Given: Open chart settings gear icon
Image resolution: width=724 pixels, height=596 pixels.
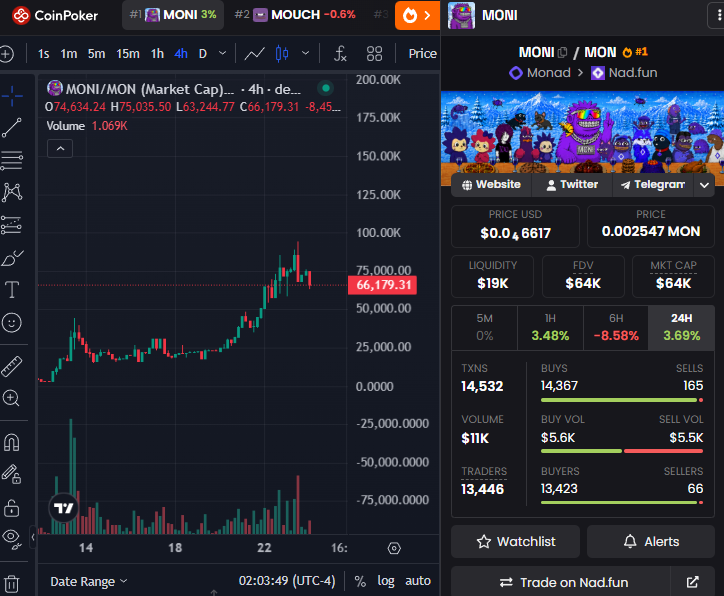Looking at the screenshot, I should pos(394,548).
